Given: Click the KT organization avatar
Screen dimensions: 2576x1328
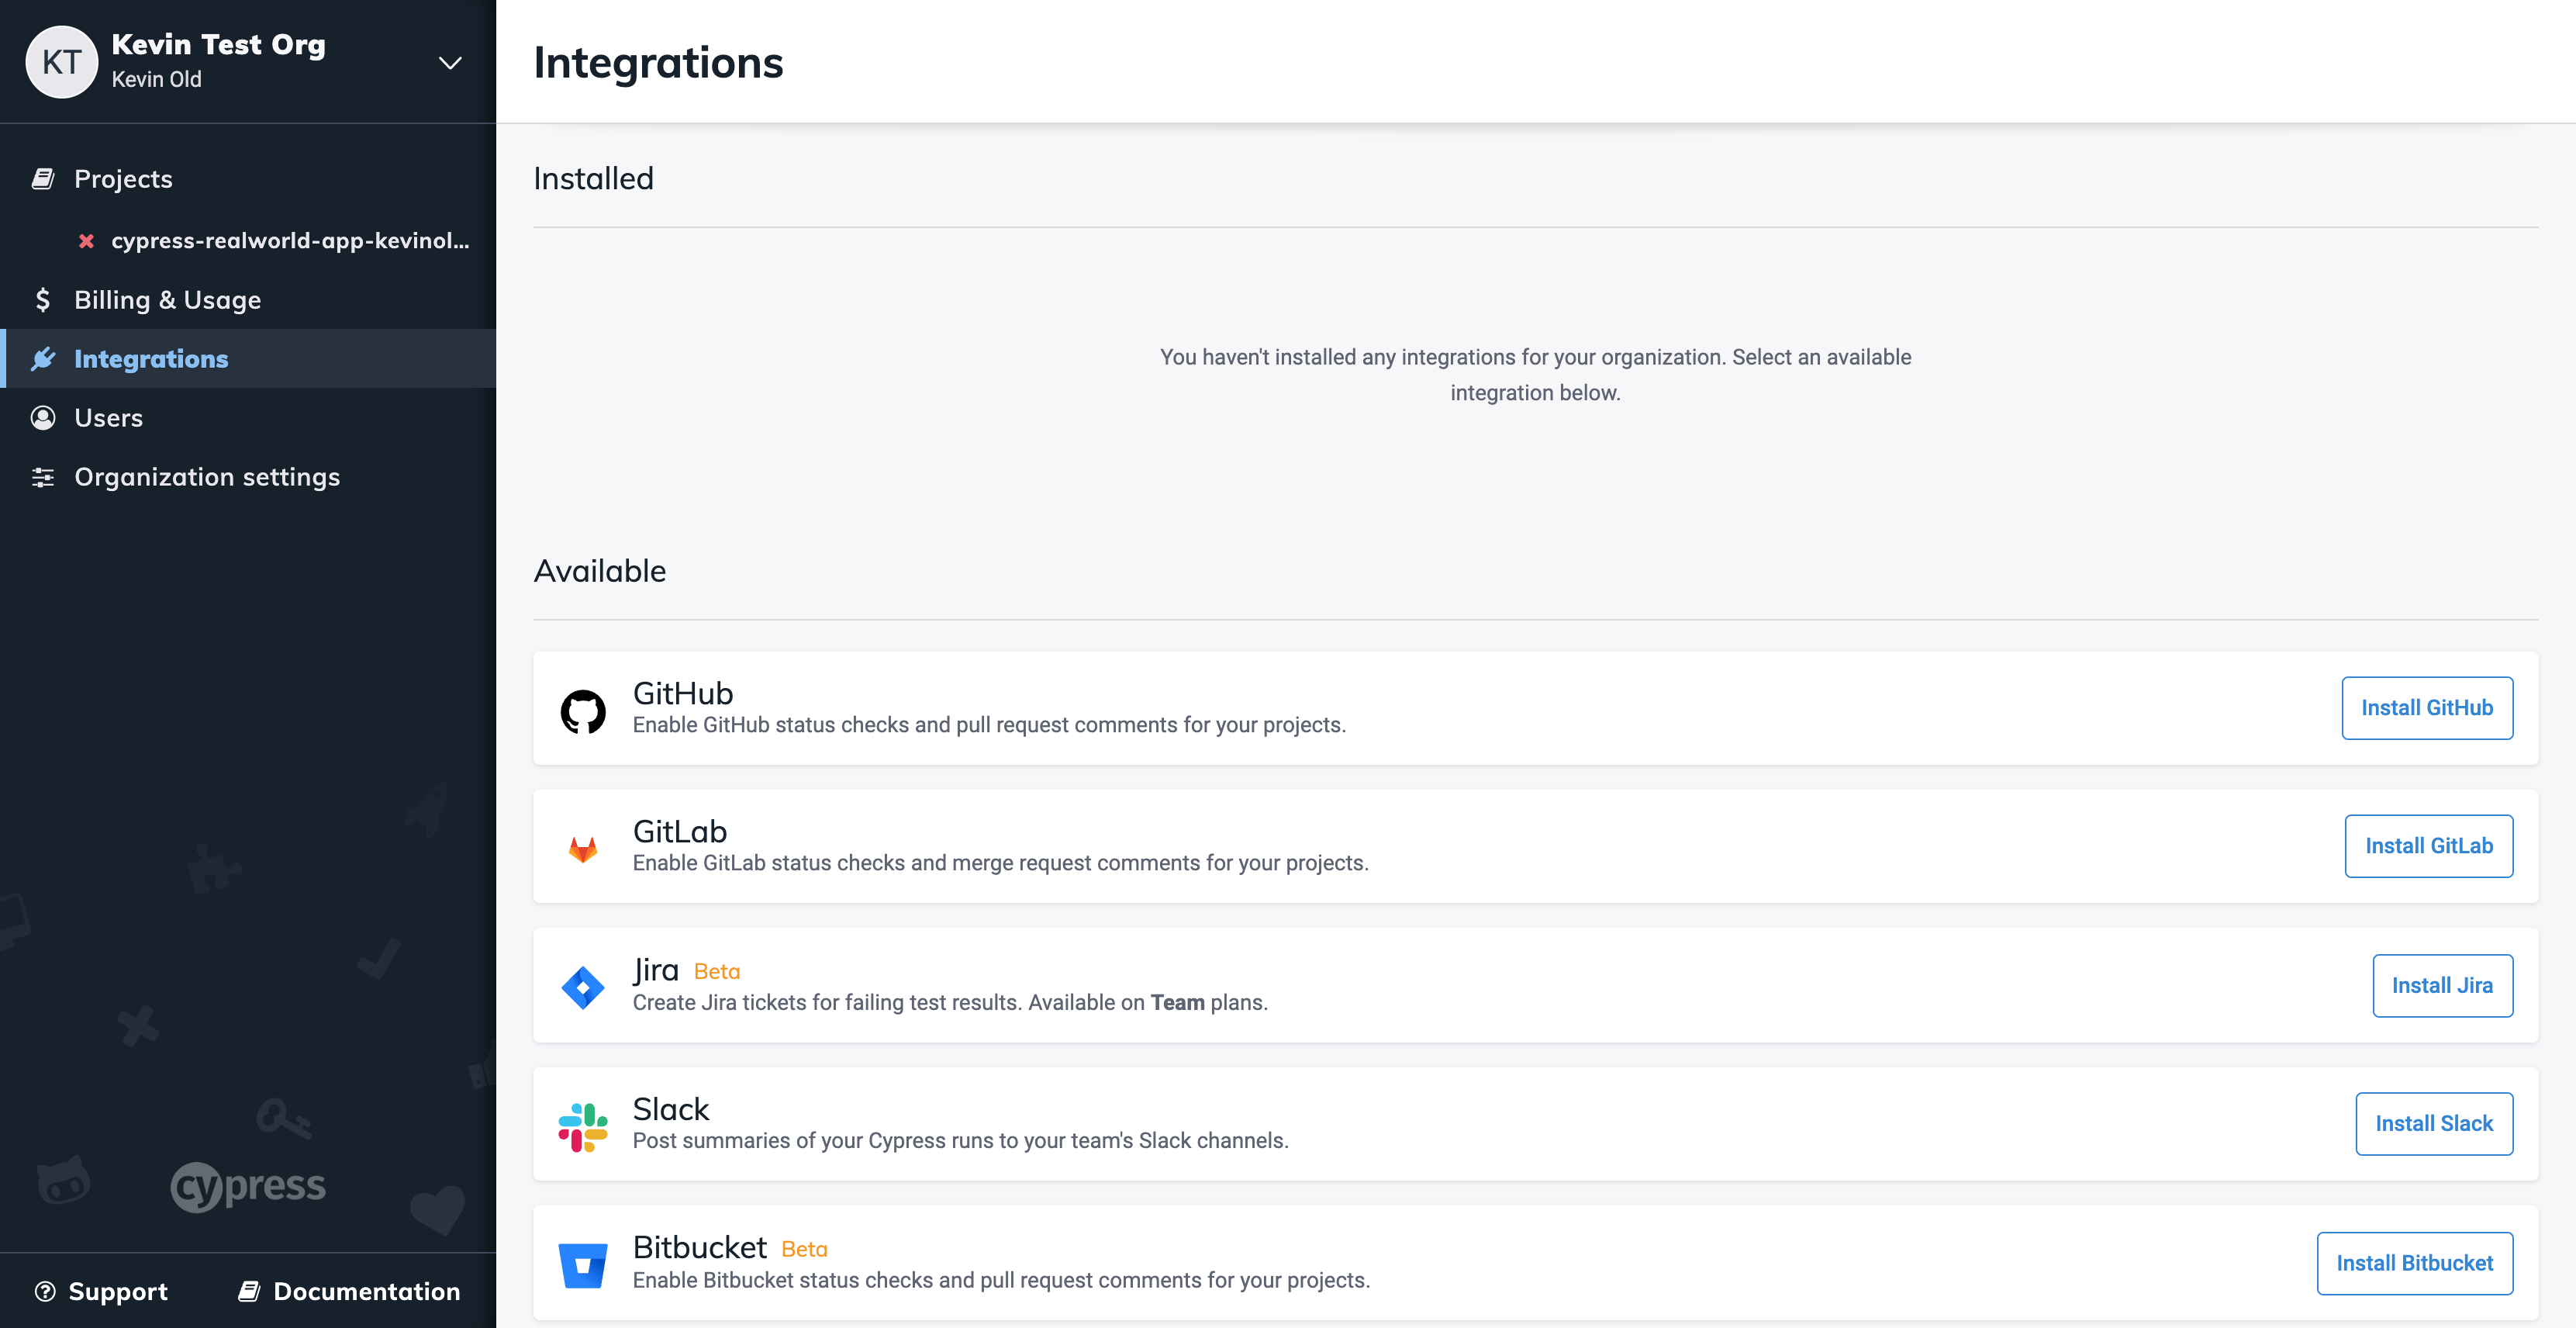Looking at the screenshot, I should (62, 61).
